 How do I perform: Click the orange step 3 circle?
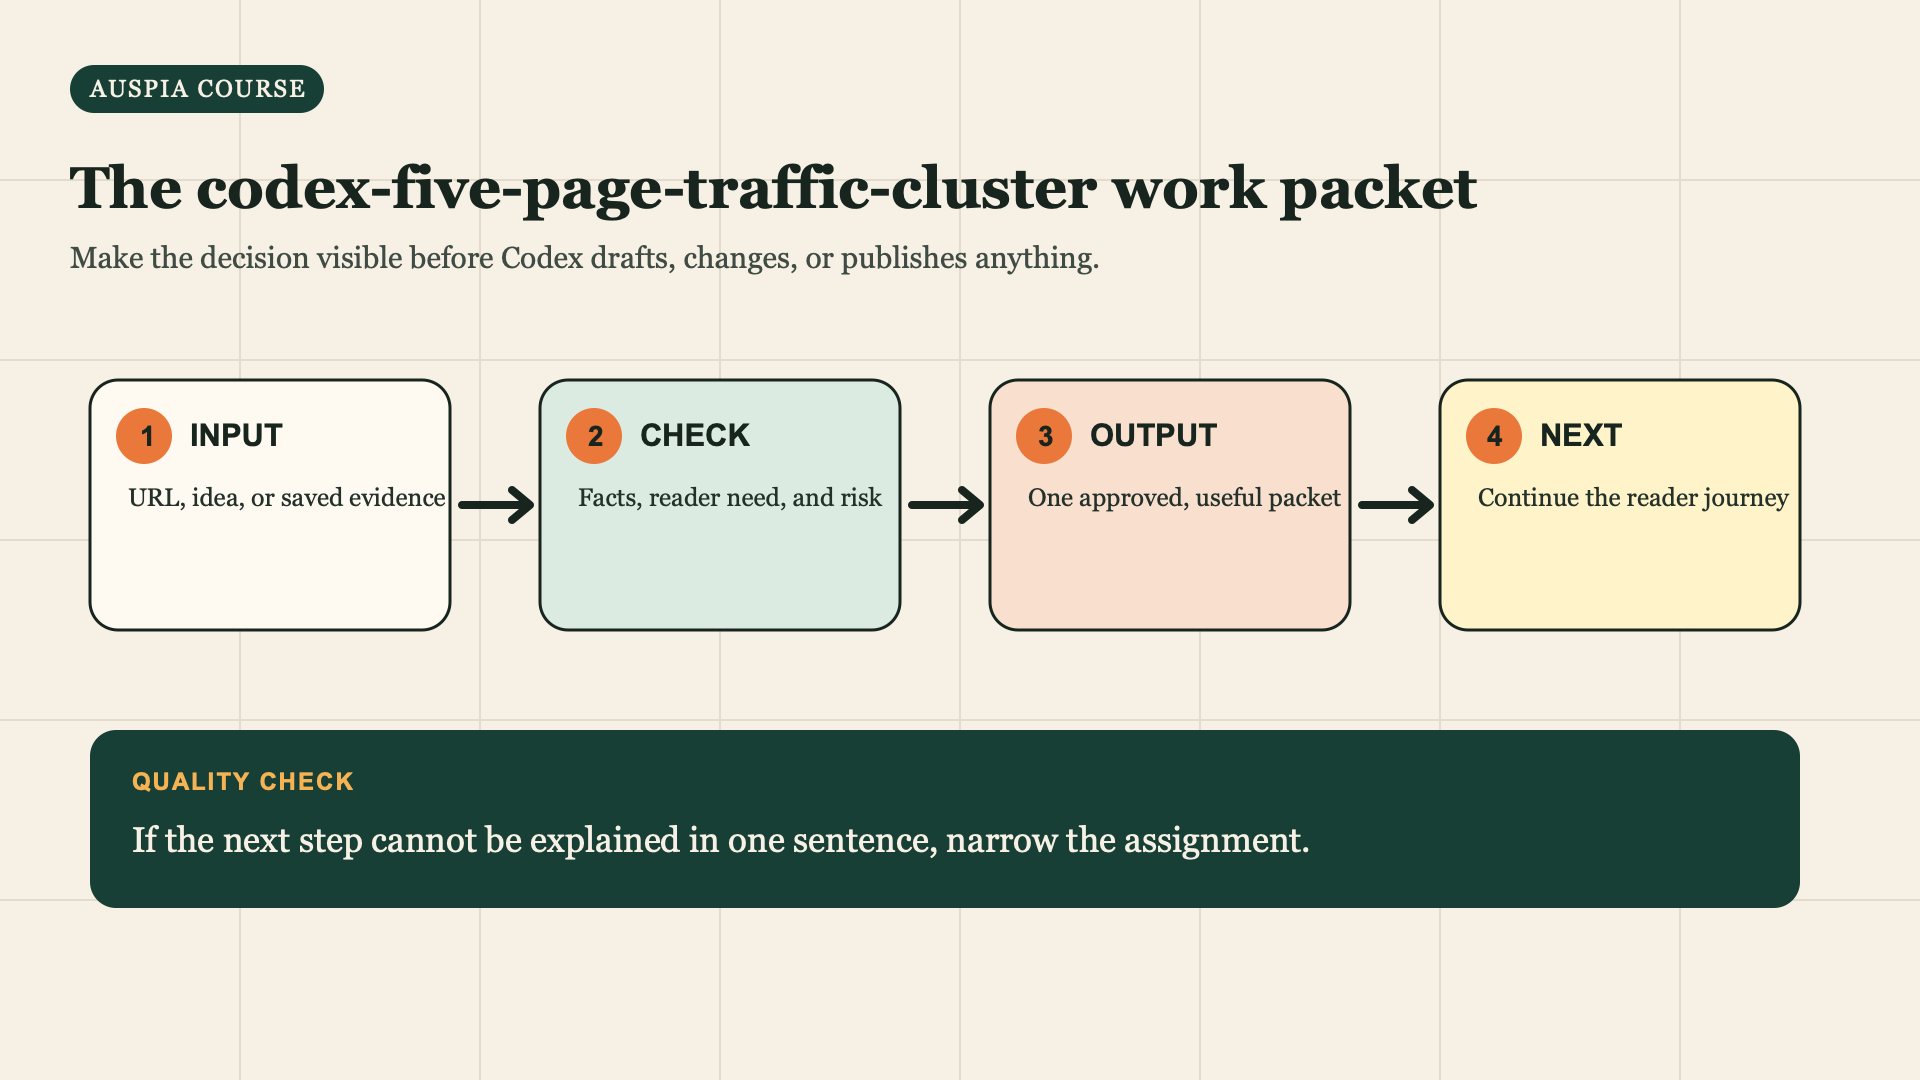[1044, 436]
